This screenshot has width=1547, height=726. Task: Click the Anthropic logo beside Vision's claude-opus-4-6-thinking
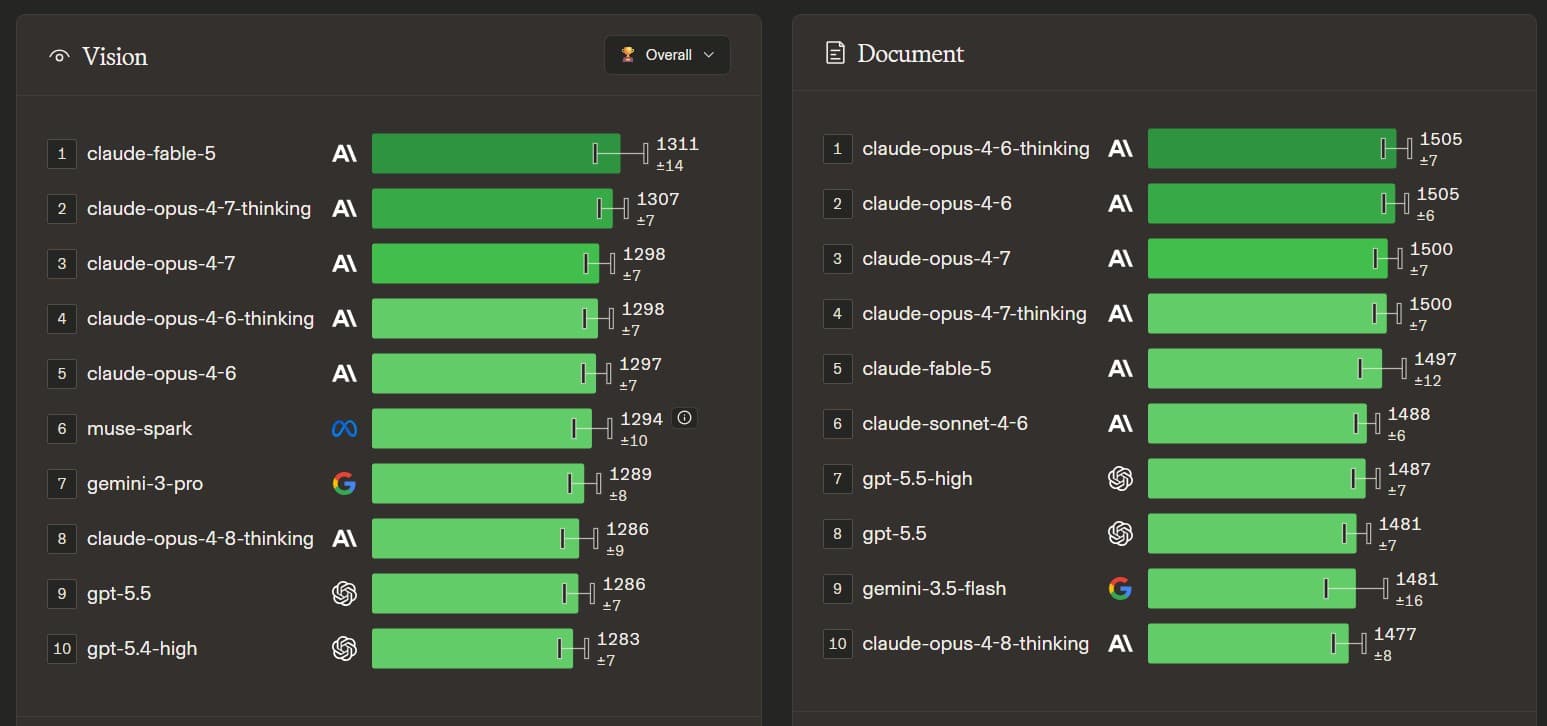pos(344,319)
